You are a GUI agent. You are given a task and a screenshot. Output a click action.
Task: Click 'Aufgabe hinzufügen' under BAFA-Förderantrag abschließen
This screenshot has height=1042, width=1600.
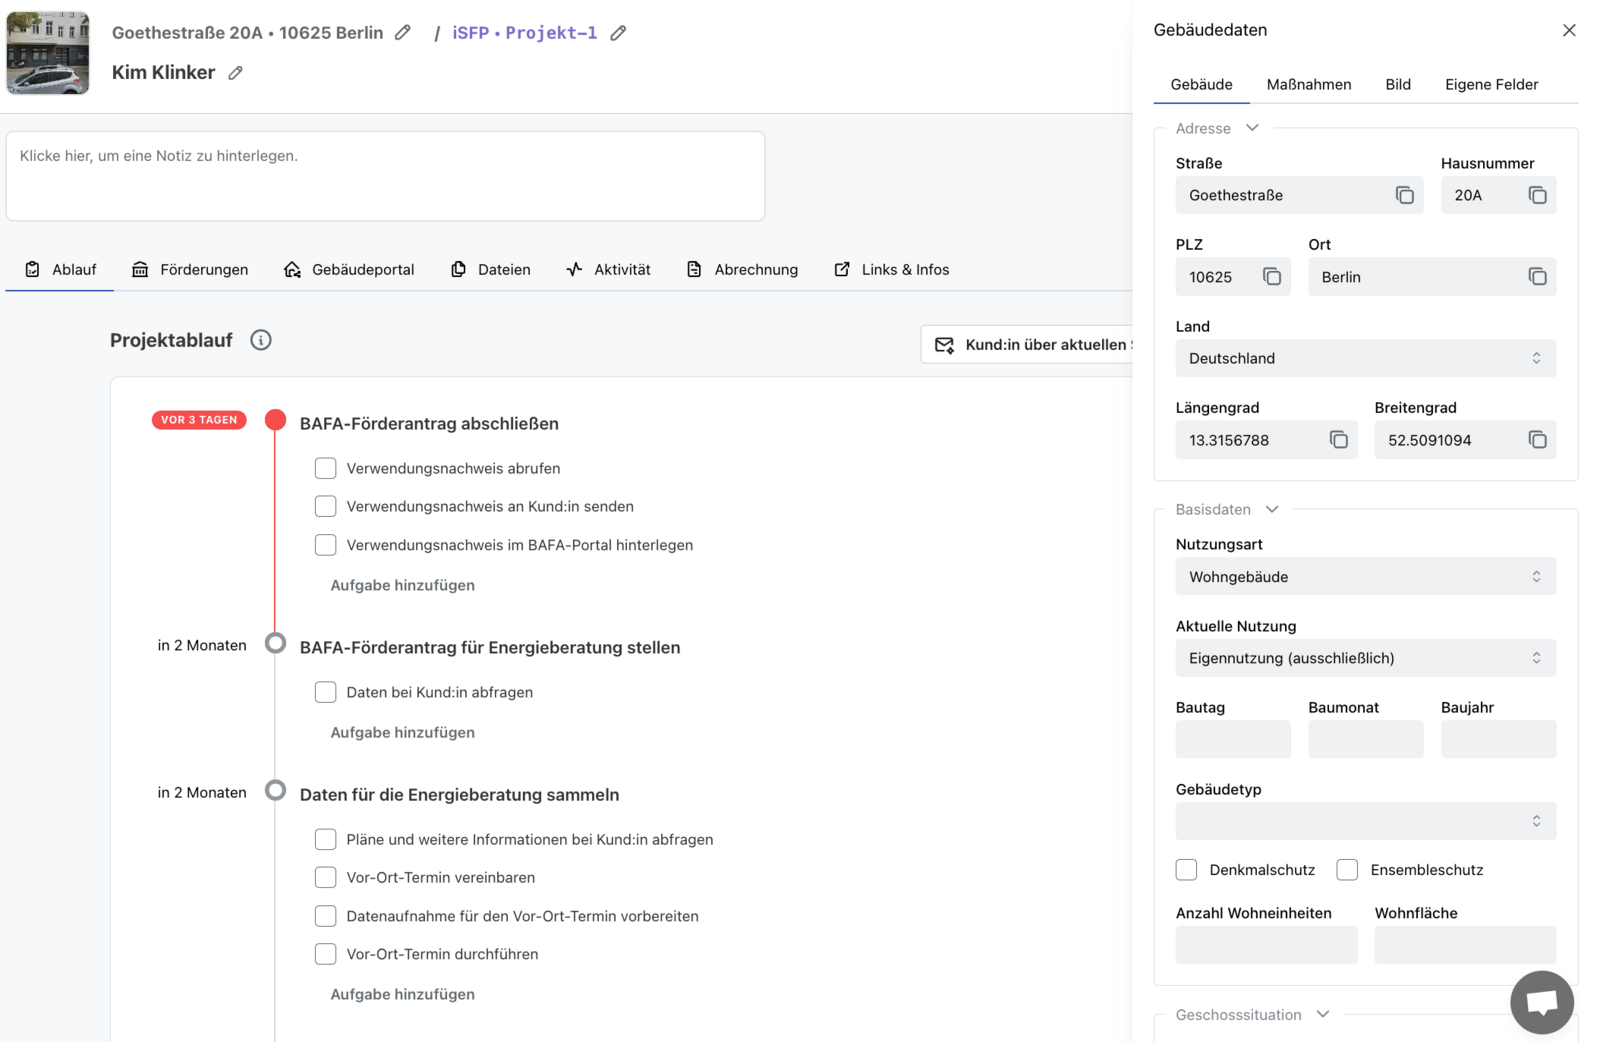[402, 585]
